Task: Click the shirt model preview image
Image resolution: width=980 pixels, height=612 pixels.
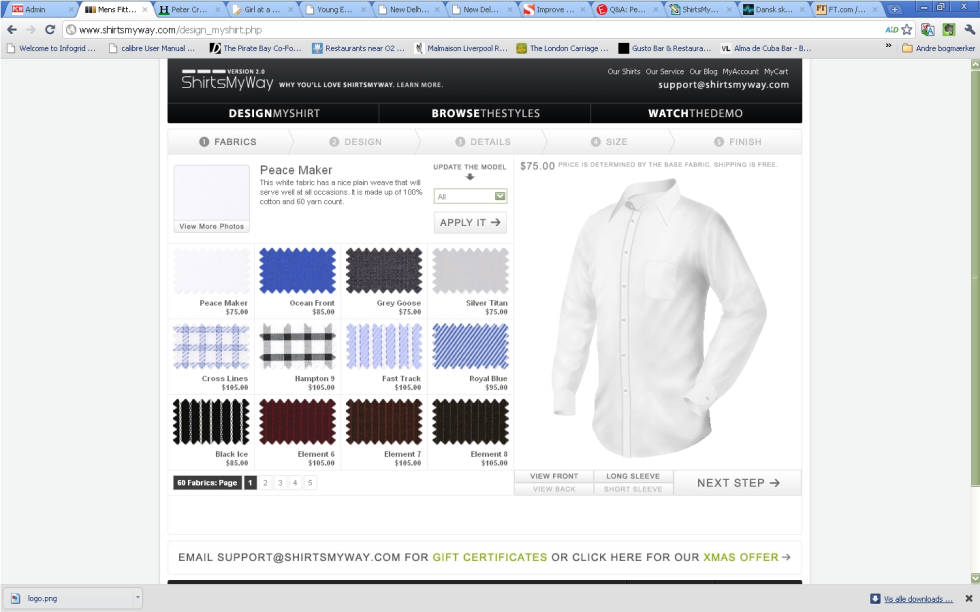Action: (659, 319)
